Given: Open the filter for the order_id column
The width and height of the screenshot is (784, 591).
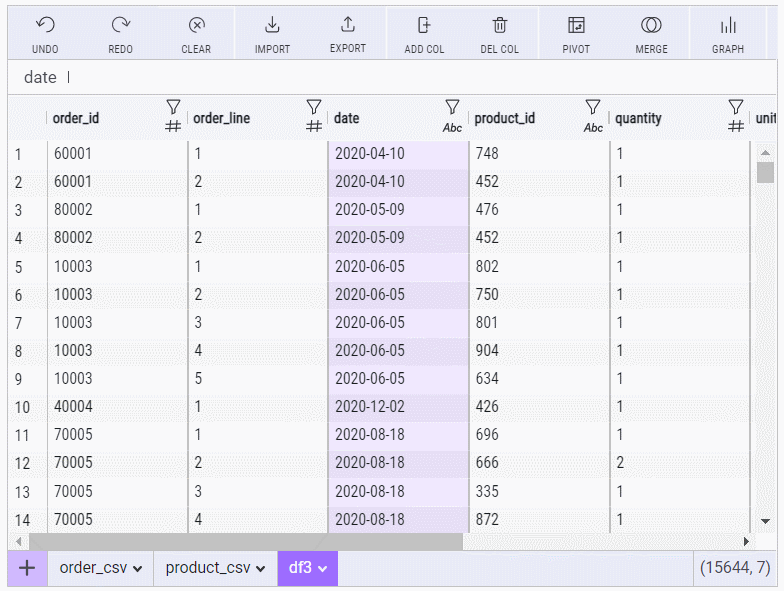Looking at the screenshot, I should click(x=172, y=107).
